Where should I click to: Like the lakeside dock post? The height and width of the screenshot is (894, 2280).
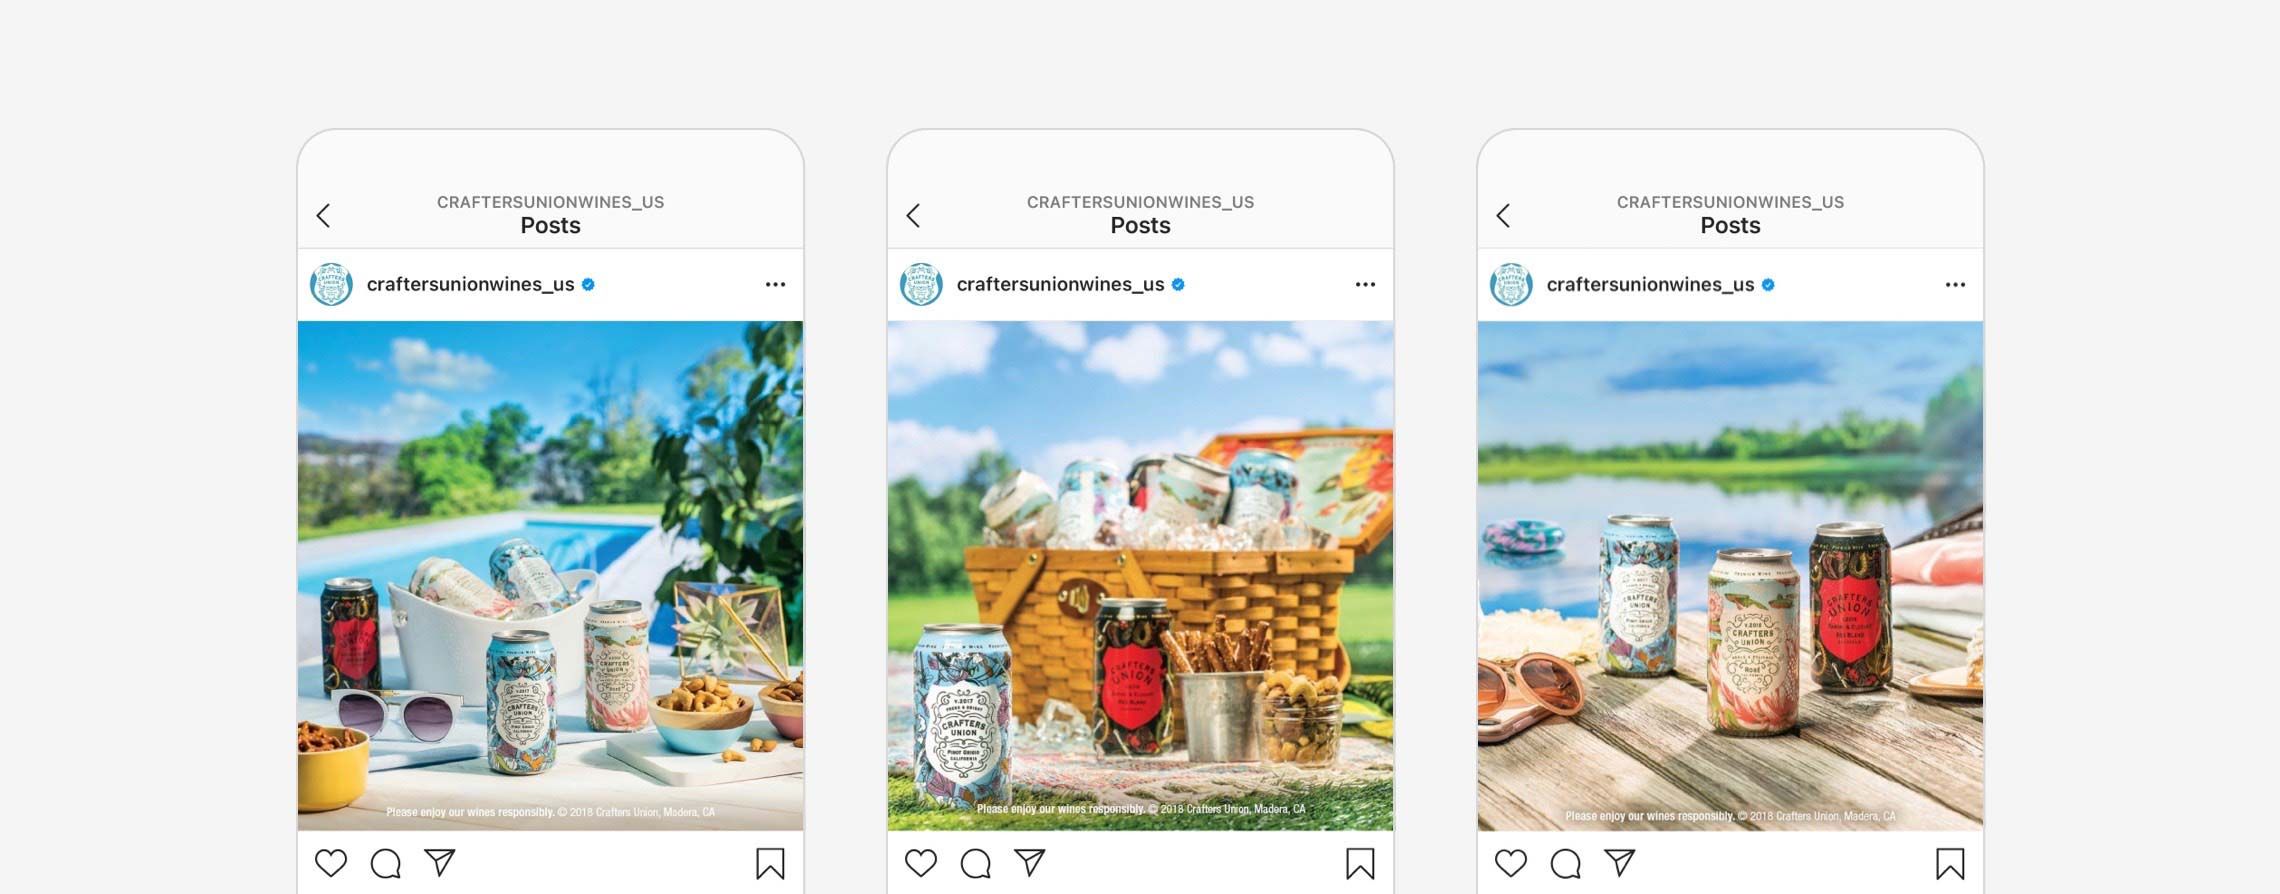point(1511,863)
